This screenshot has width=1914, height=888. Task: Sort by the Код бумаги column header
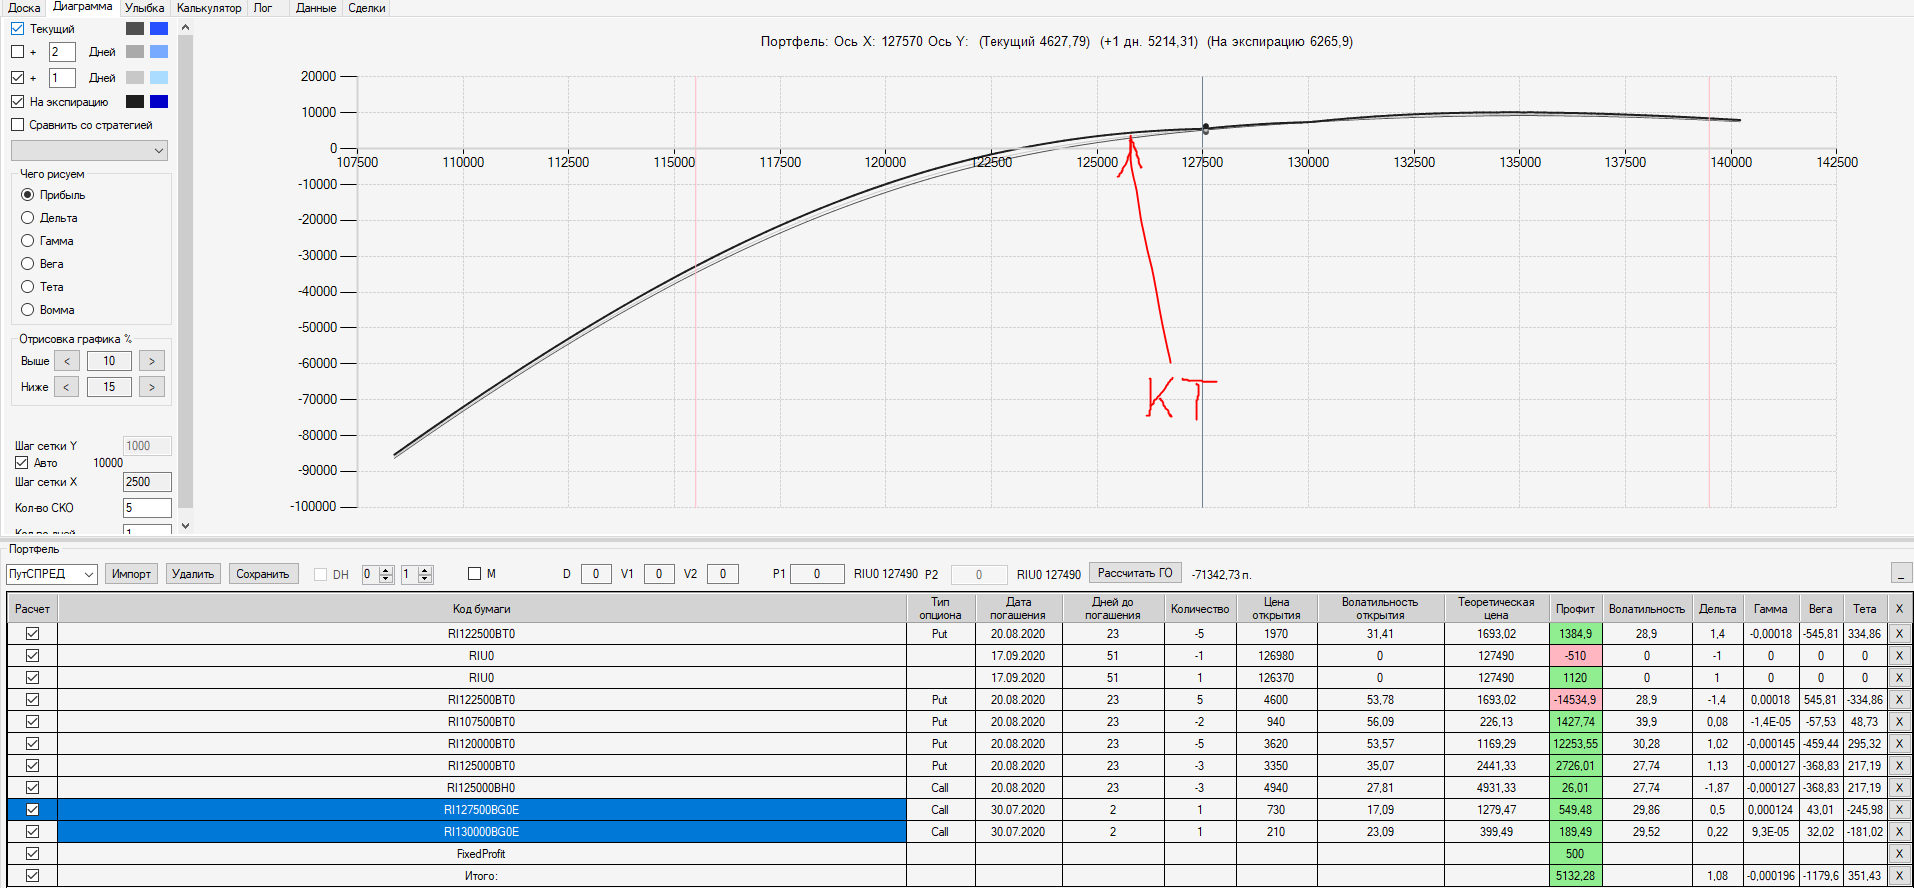pos(481,609)
